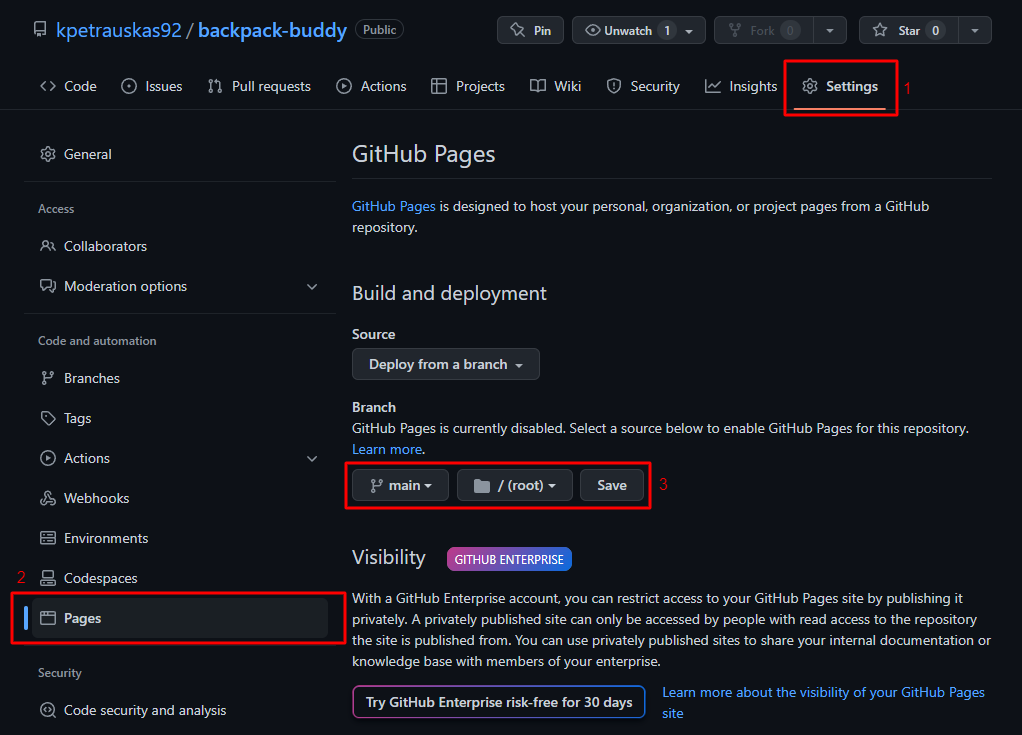This screenshot has width=1022, height=735.
Task: Open the dropdown arrow next to Star
Action: coord(975,30)
